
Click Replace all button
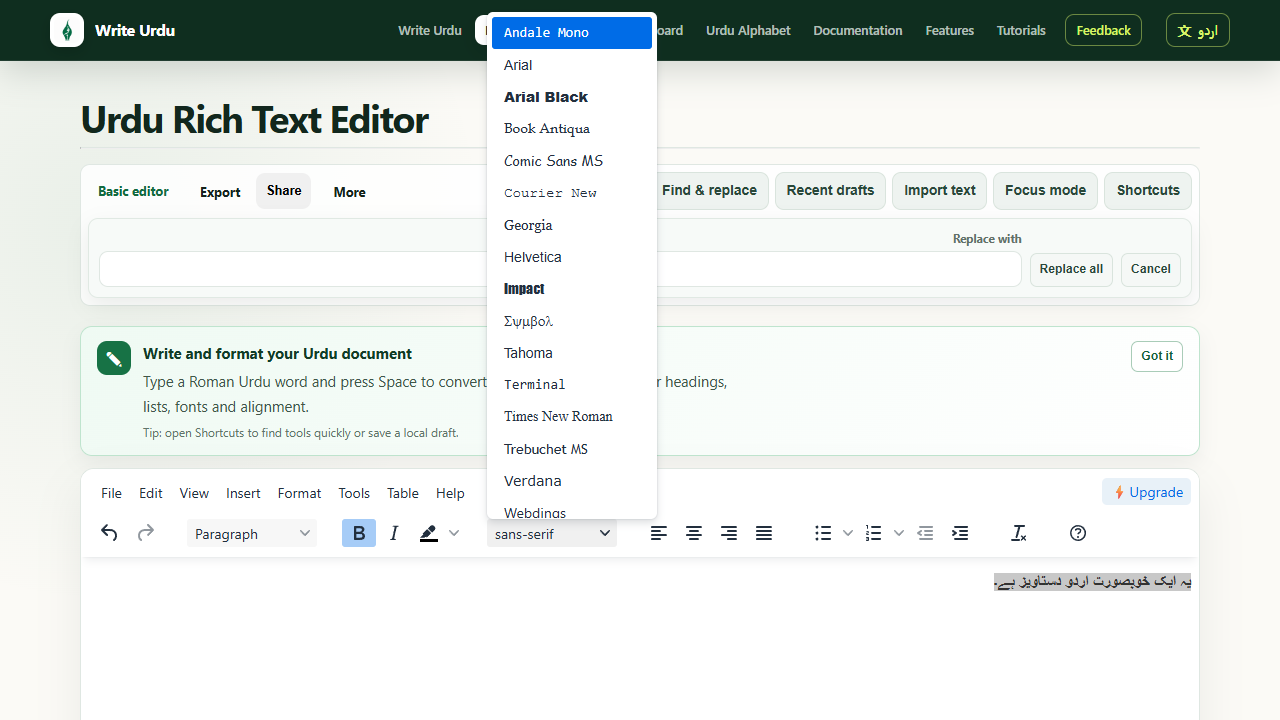(1071, 269)
